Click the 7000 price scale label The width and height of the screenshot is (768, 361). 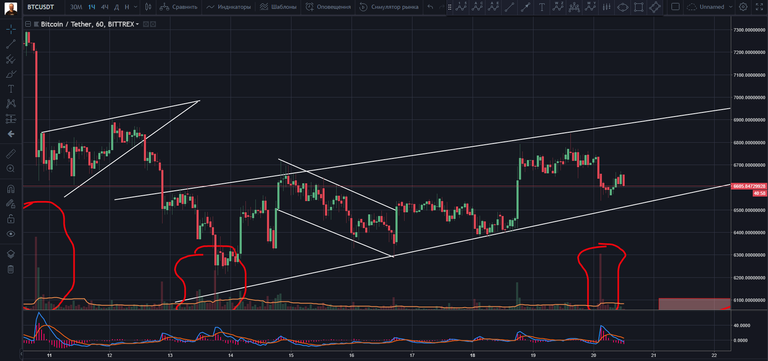point(749,98)
